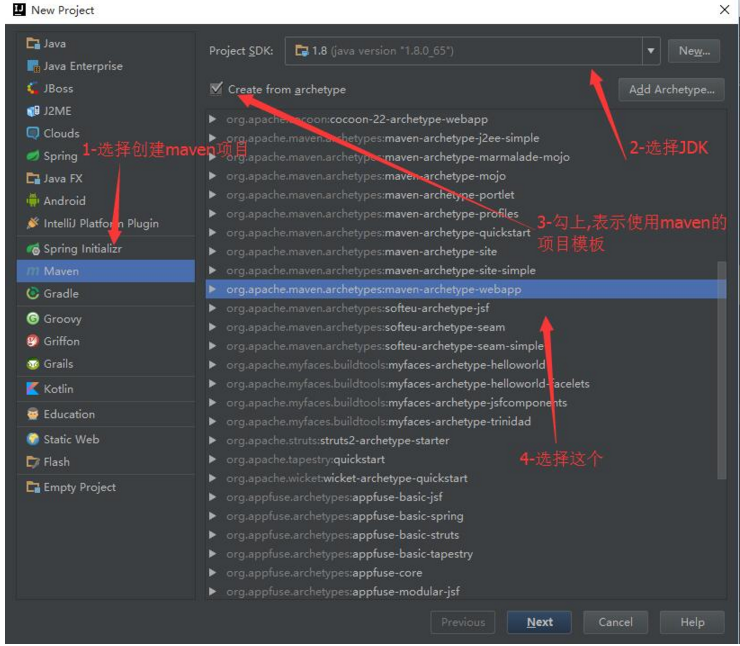Open Help for the dialog
Image resolution: width=740 pixels, height=646 pixels.
692,622
